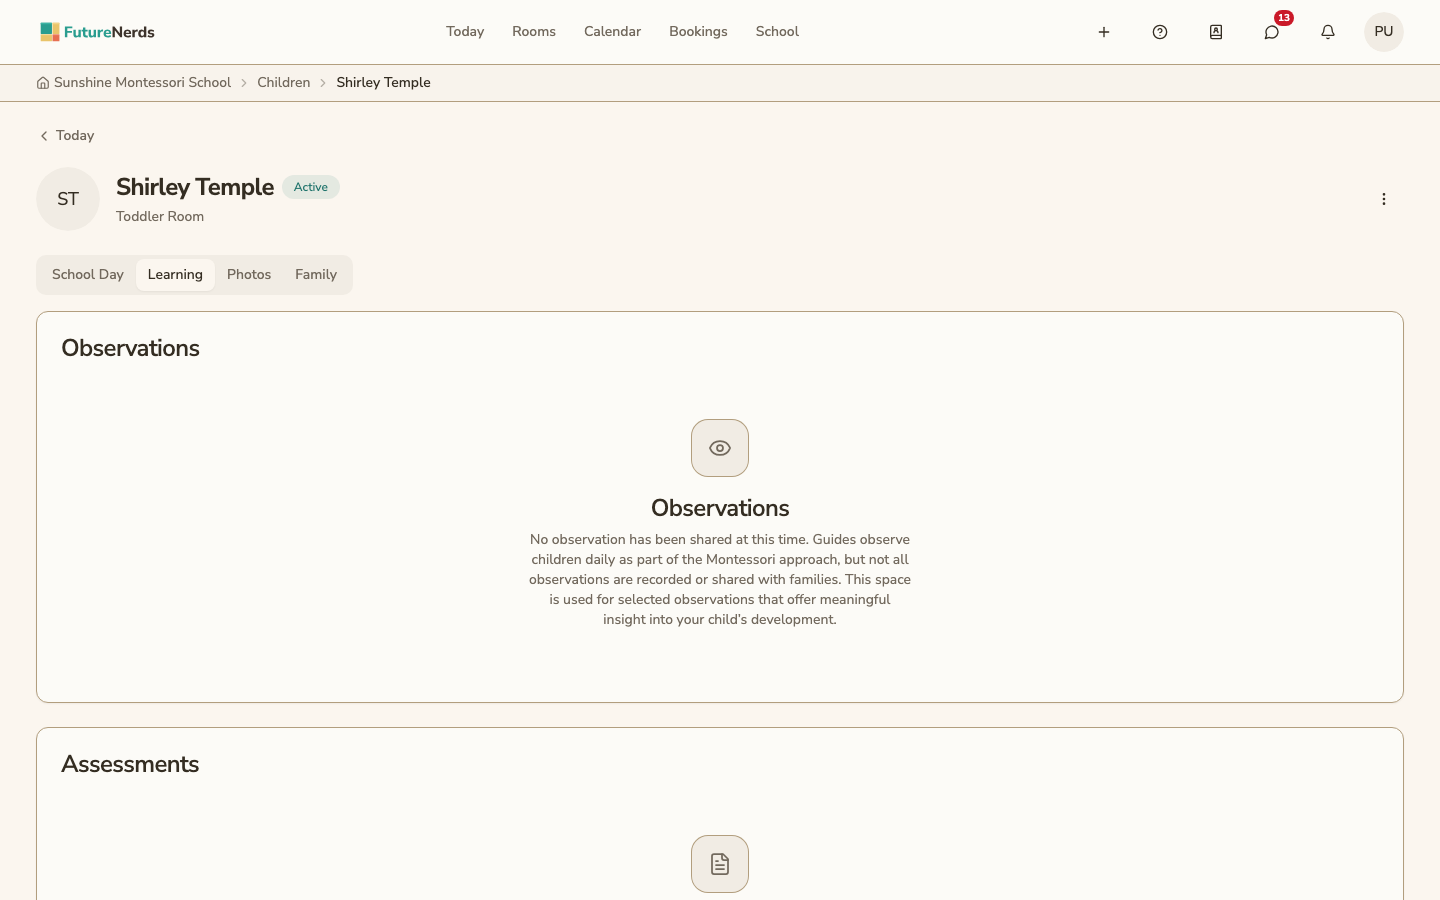The width and height of the screenshot is (1440, 900).
Task: Open the contacts directory icon
Action: 1216,32
